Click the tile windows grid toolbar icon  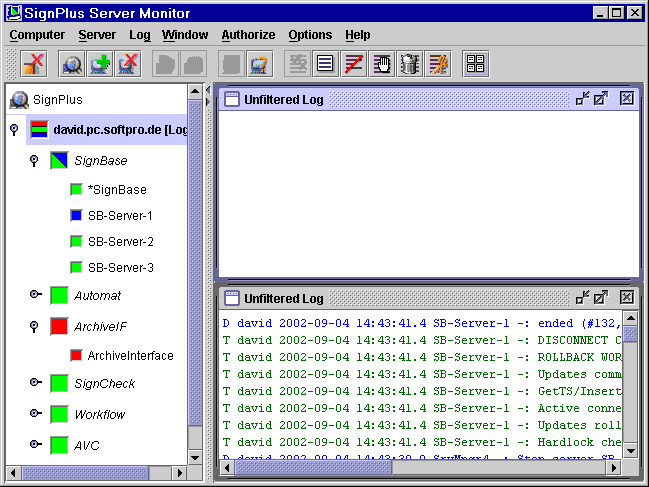[475, 65]
